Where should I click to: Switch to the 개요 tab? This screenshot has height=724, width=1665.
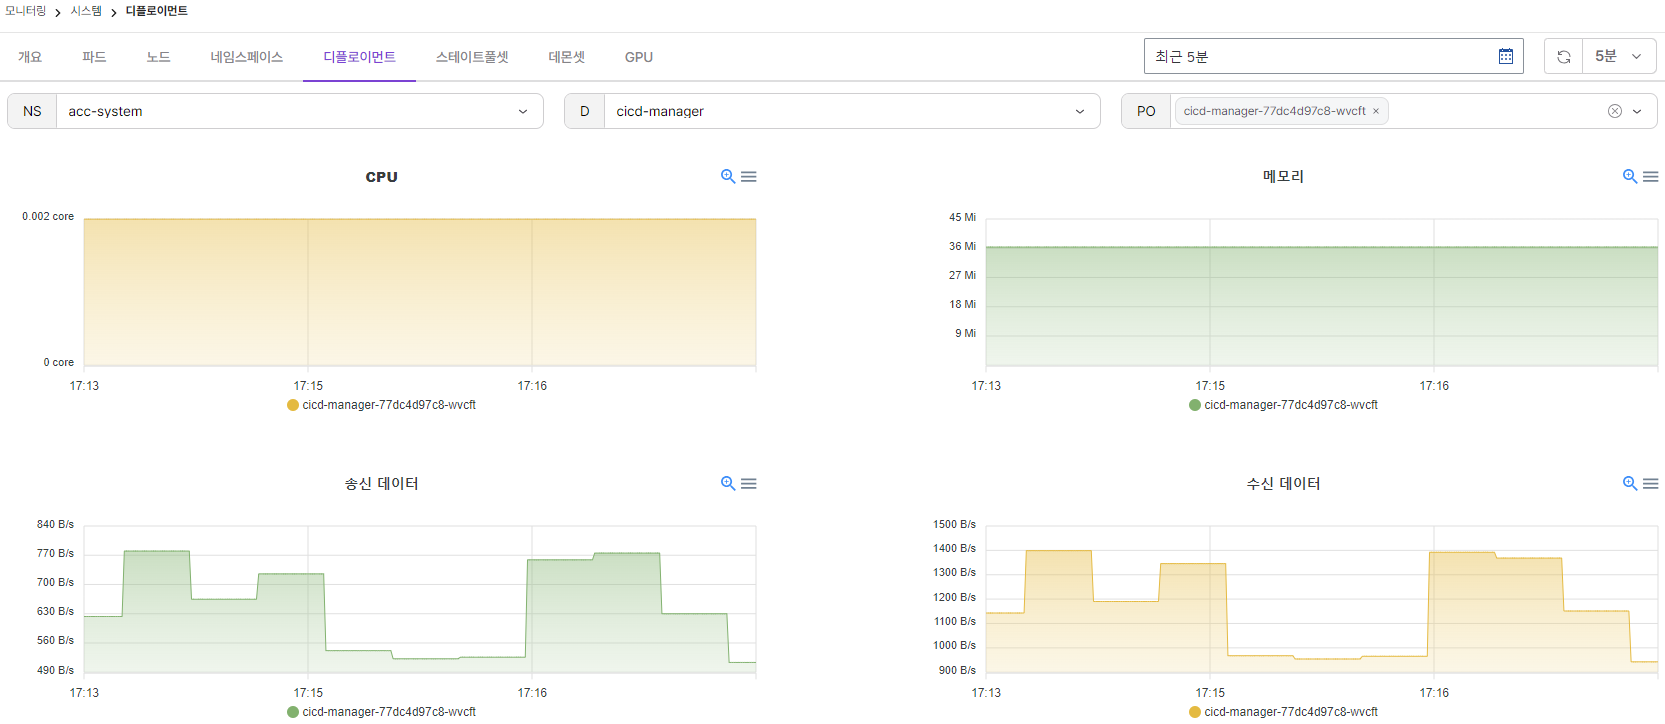pos(30,57)
